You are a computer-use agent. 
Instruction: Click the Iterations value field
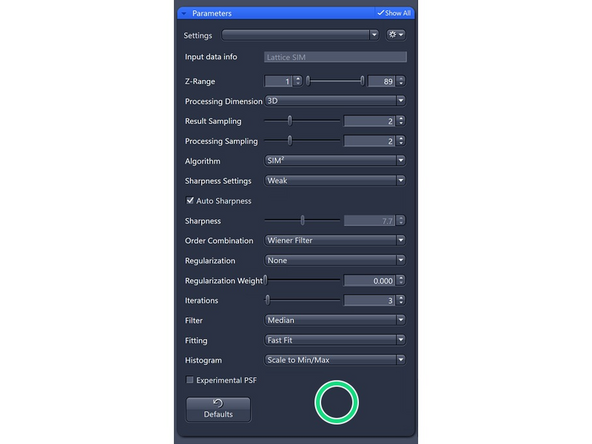tap(370, 301)
